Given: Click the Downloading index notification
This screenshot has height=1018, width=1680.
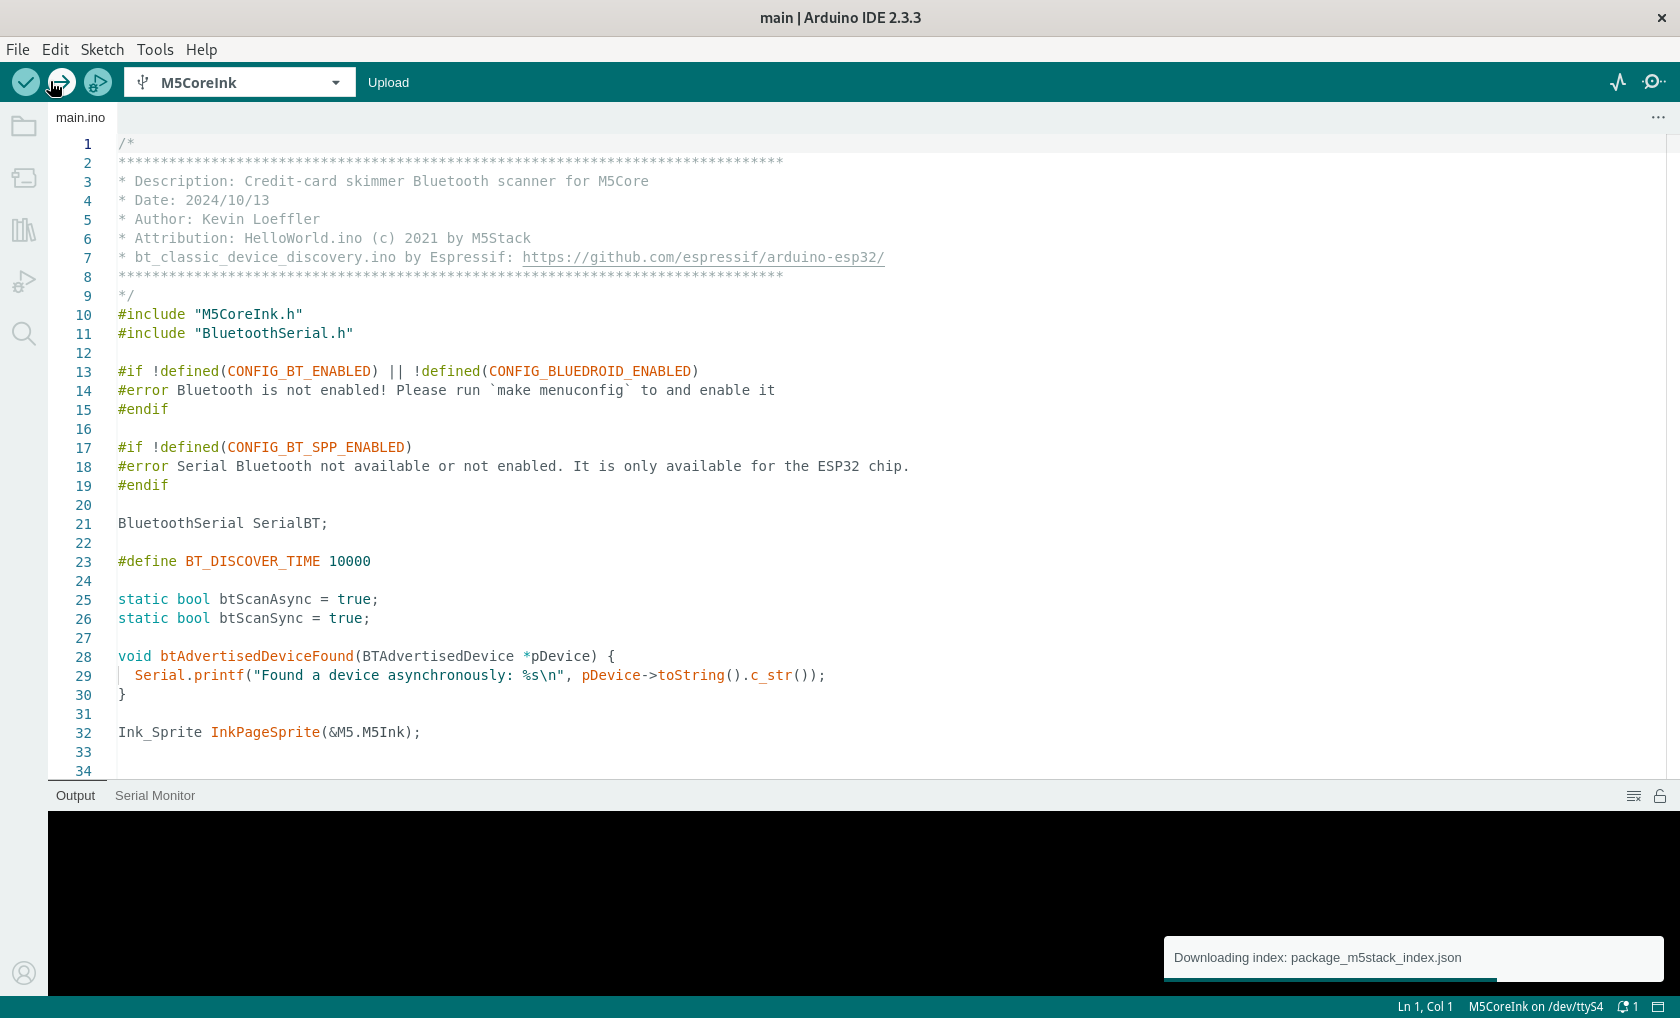Looking at the screenshot, I should coord(1413,958).
